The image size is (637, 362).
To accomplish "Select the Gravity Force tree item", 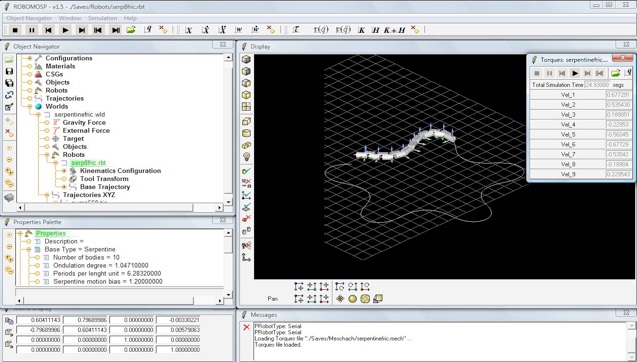I will coord(84,122).
